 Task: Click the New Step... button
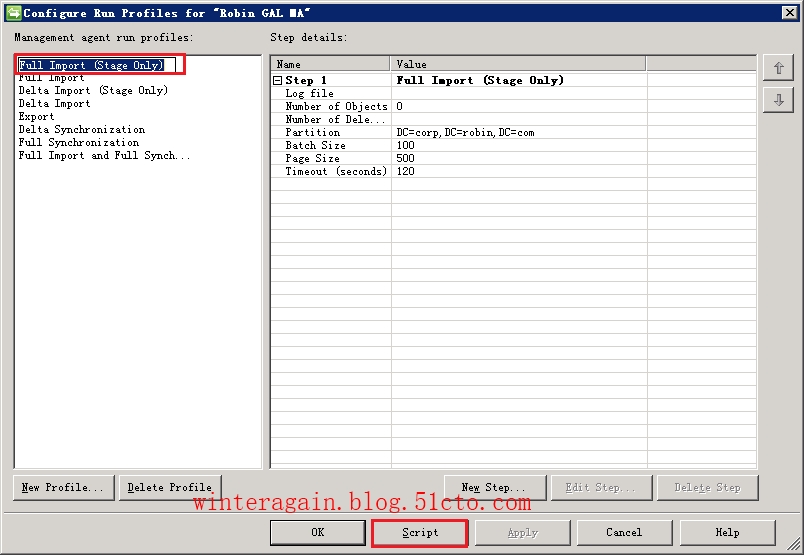click(x=495, y=488)
